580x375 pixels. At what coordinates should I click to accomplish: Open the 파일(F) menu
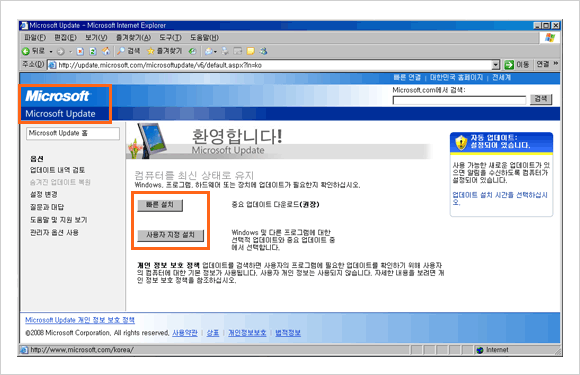pyautogui.click(x=35, y=37)
